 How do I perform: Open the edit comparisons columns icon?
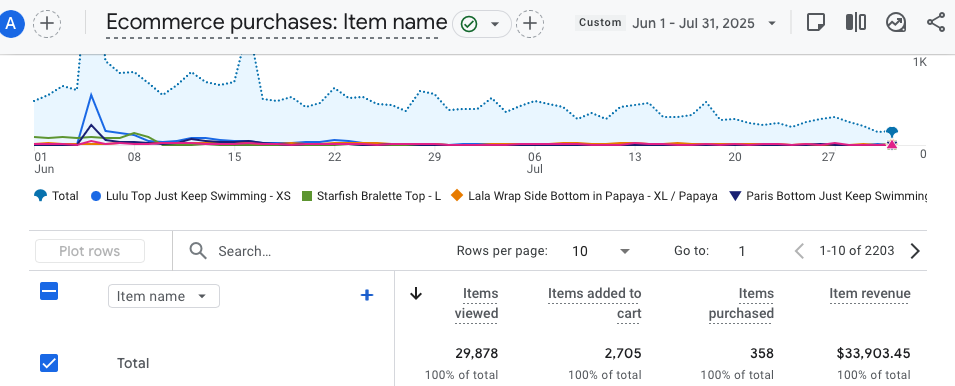tap(856, 23)
